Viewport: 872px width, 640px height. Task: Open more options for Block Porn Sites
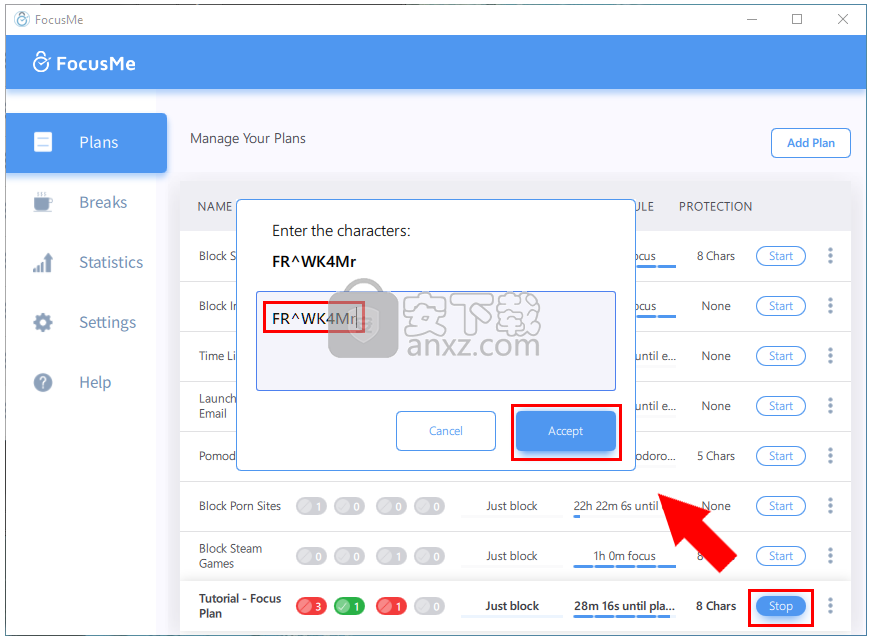(830, 505)
